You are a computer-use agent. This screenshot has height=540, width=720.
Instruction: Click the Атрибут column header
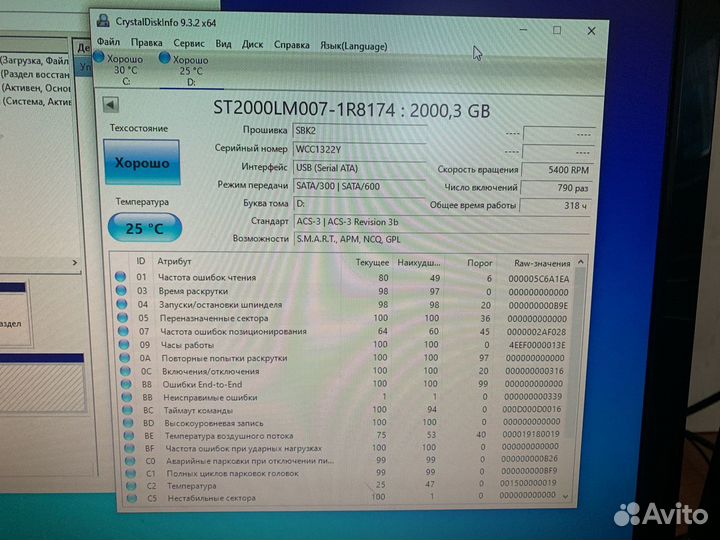[x=174, y=261]
